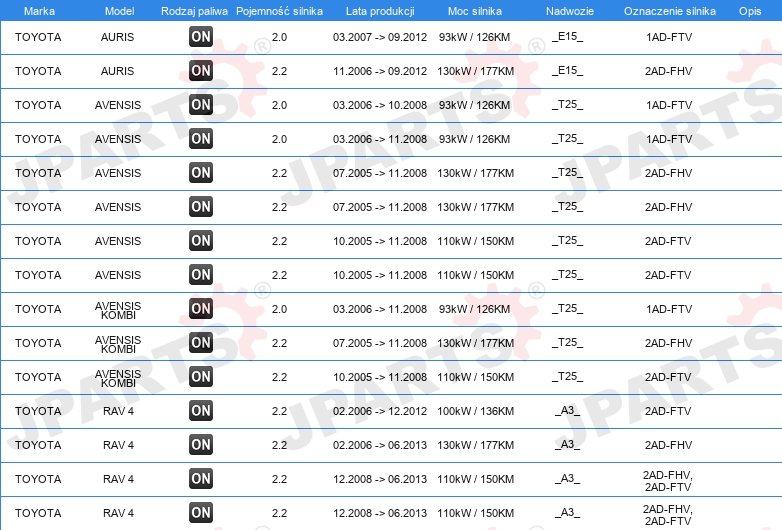
Task: Click AVENSIS KOMBI model cell in the 2.0 row
Action: tap(118, 310)
